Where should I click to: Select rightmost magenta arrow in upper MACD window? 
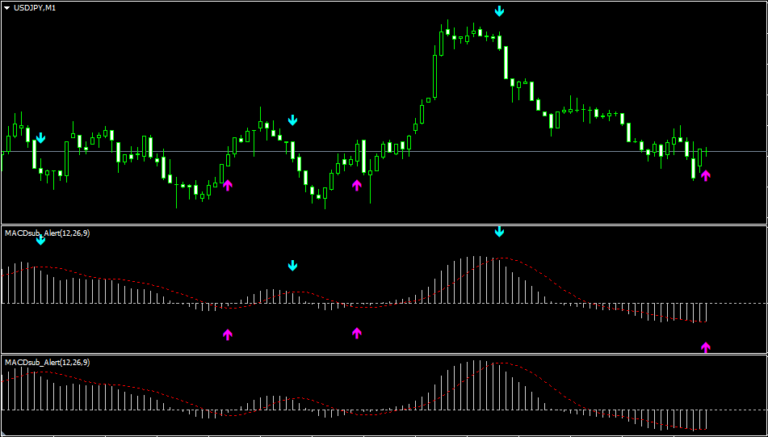coord(706,347)
